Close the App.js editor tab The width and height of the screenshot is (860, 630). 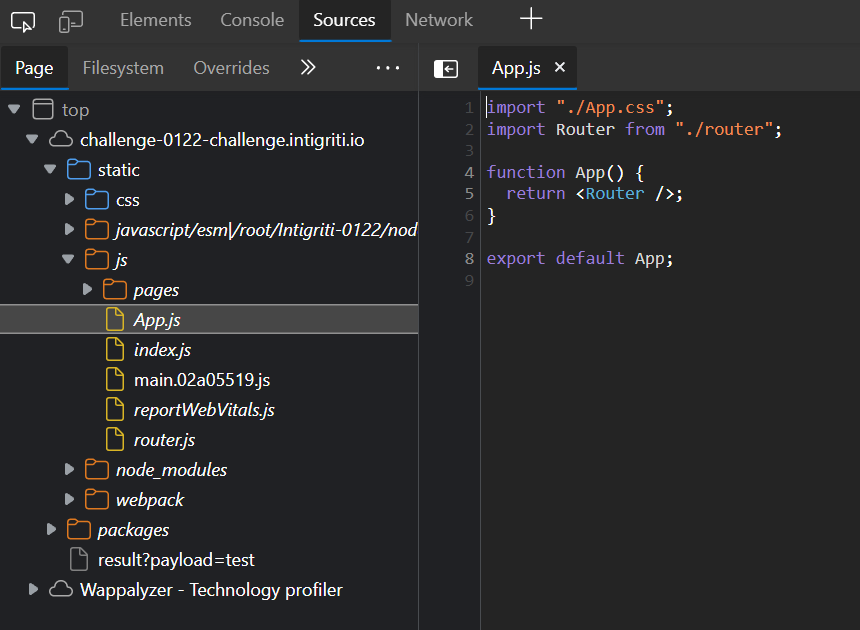(x=560, y=67)
